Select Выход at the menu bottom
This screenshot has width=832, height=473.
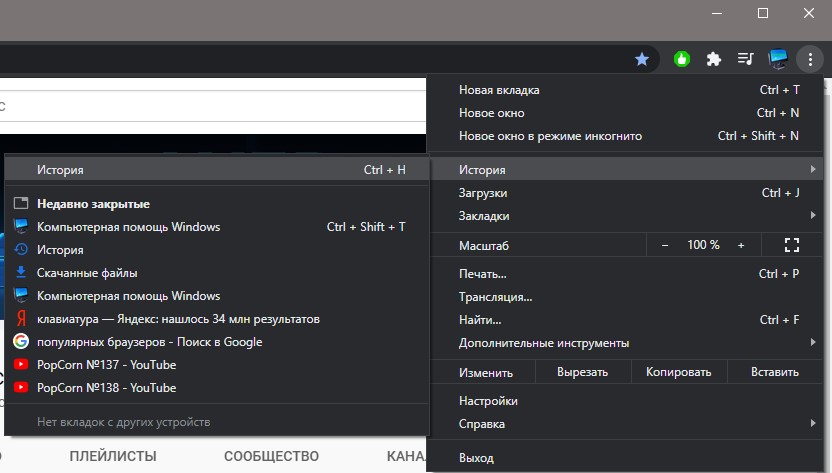pyautogui.click(x=626, y=458)
